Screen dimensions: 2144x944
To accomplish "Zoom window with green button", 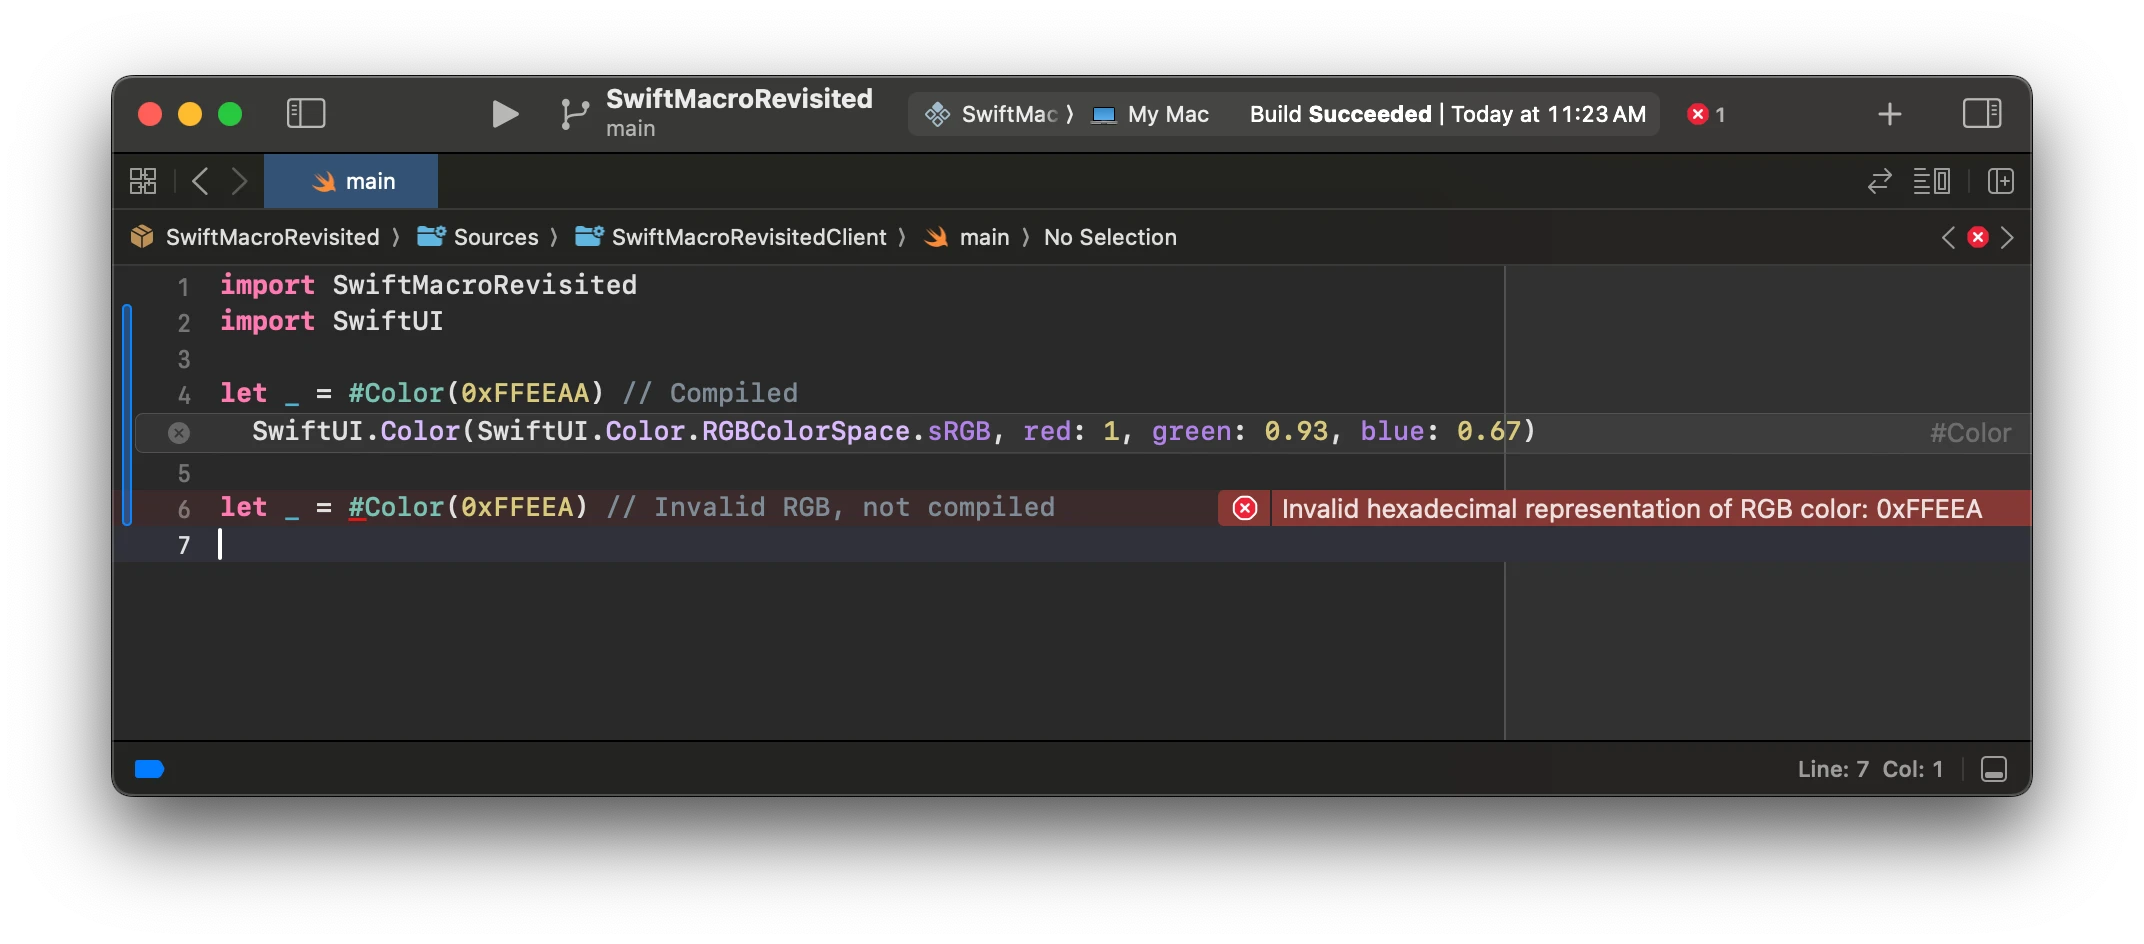I will pos(230,114).
